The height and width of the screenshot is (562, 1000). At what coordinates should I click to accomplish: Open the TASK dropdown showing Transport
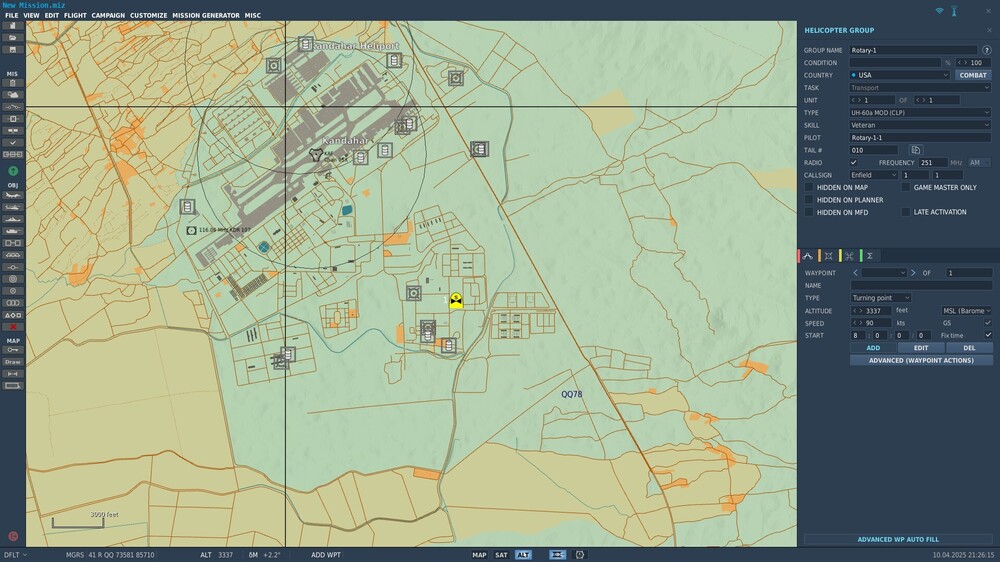click(920, 87)
